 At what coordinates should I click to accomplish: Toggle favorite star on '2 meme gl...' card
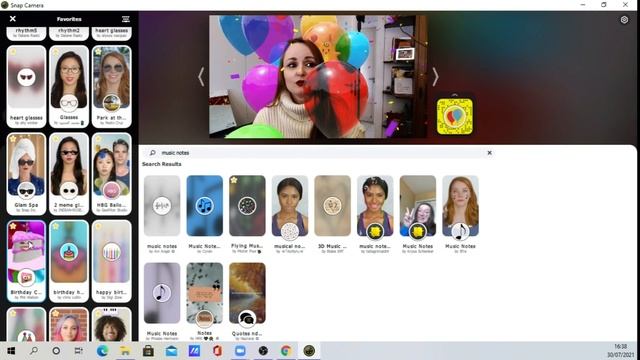coord(56,139)
